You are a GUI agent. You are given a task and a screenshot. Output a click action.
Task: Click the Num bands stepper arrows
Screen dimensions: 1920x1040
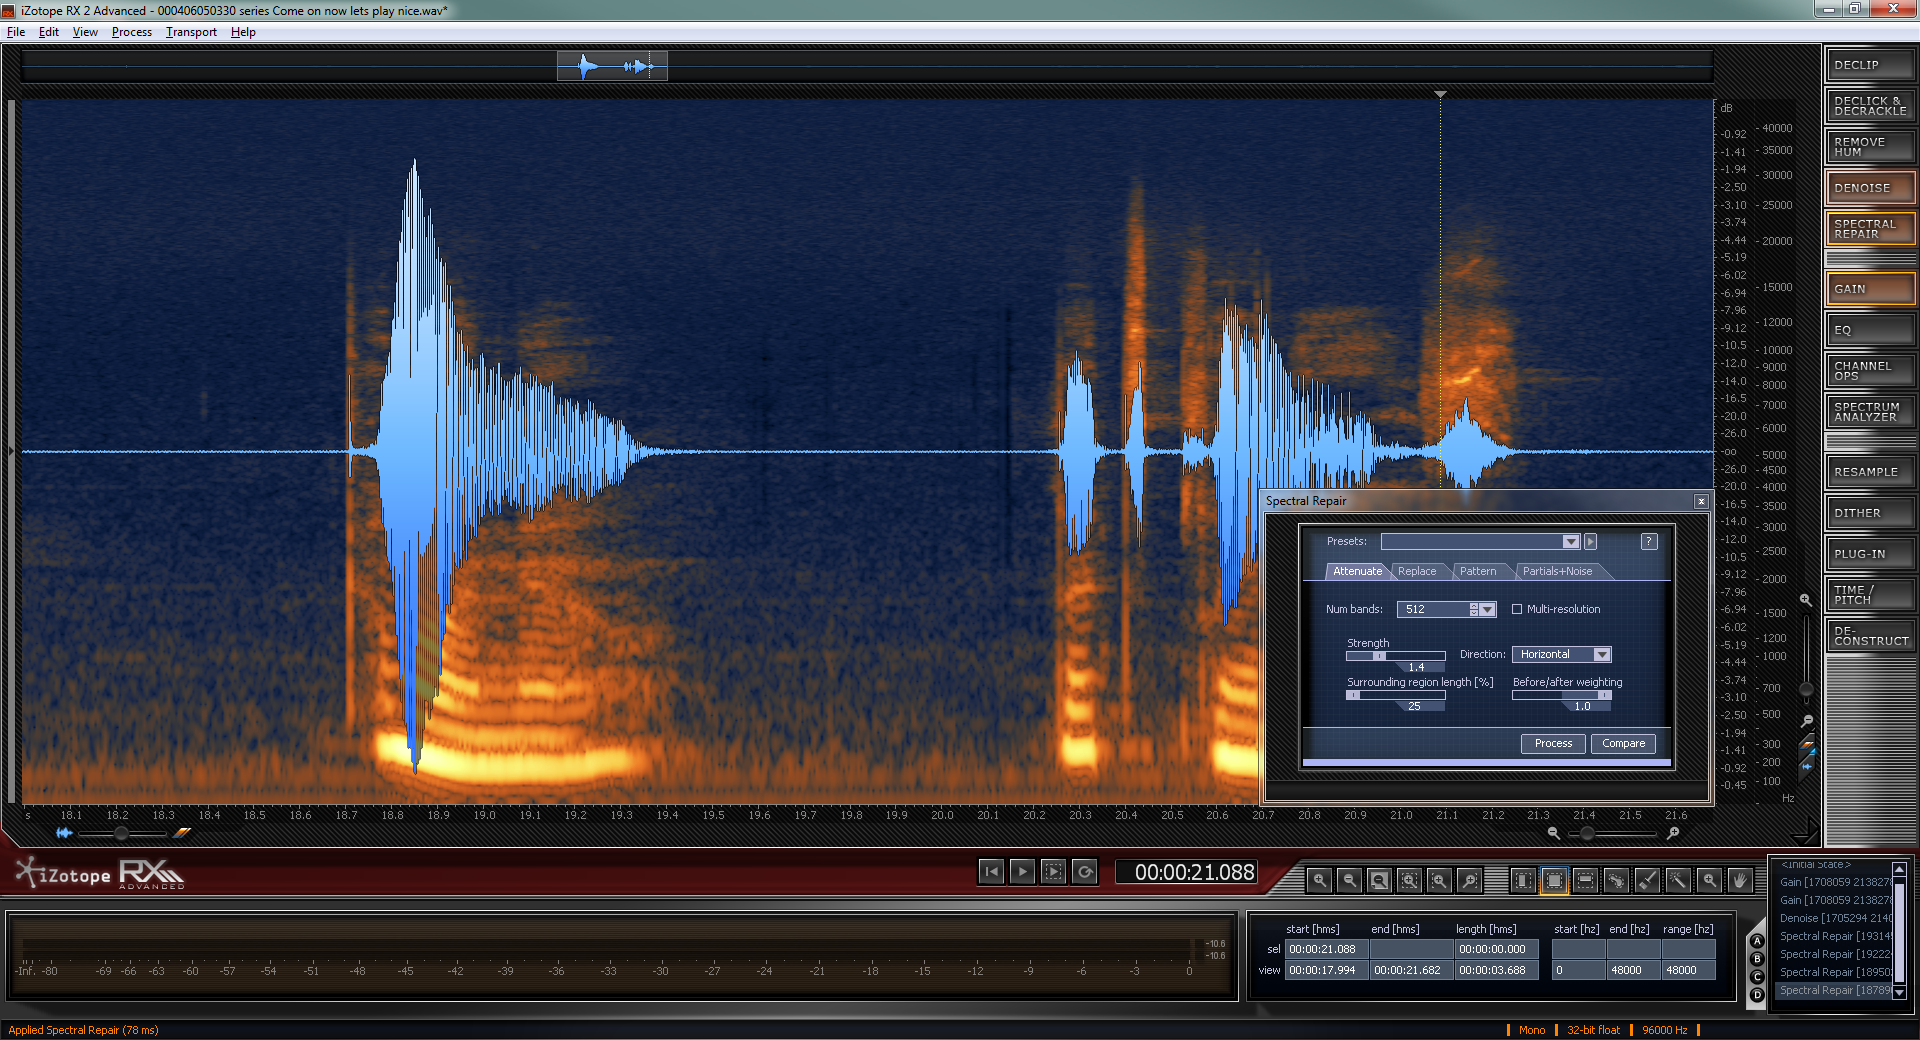point(1474,609)
